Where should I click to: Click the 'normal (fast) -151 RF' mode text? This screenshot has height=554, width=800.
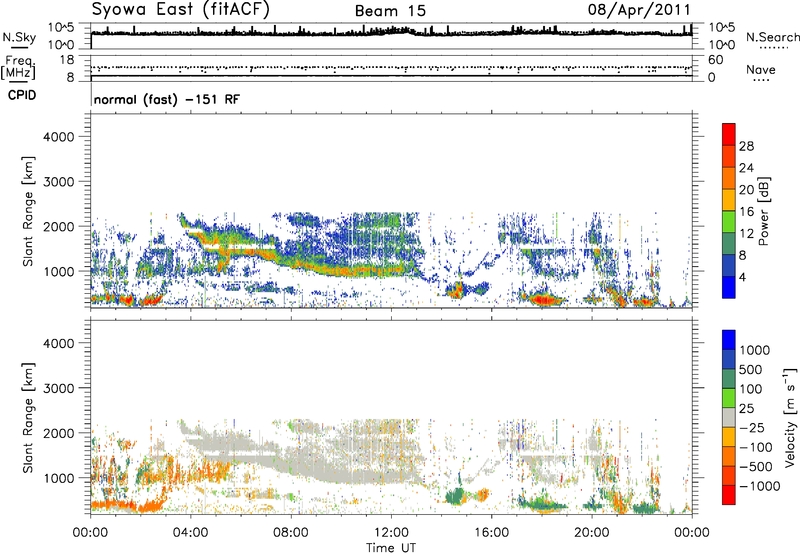click(166, 99)
